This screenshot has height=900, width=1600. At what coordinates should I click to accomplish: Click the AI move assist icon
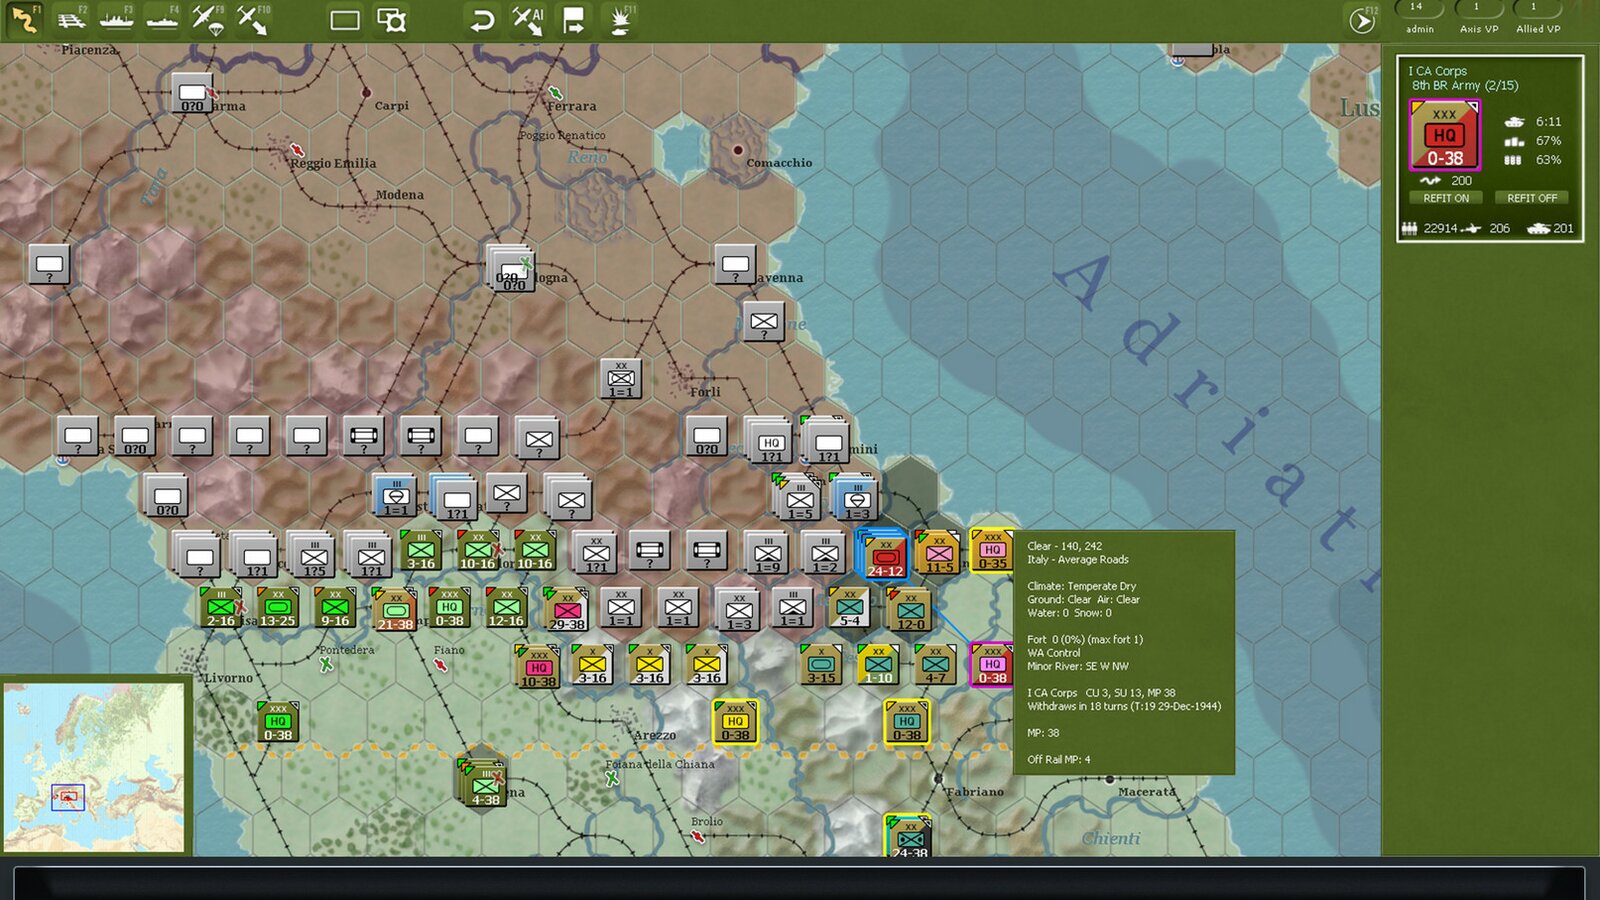pyautogui.click(x=526, y=19)
